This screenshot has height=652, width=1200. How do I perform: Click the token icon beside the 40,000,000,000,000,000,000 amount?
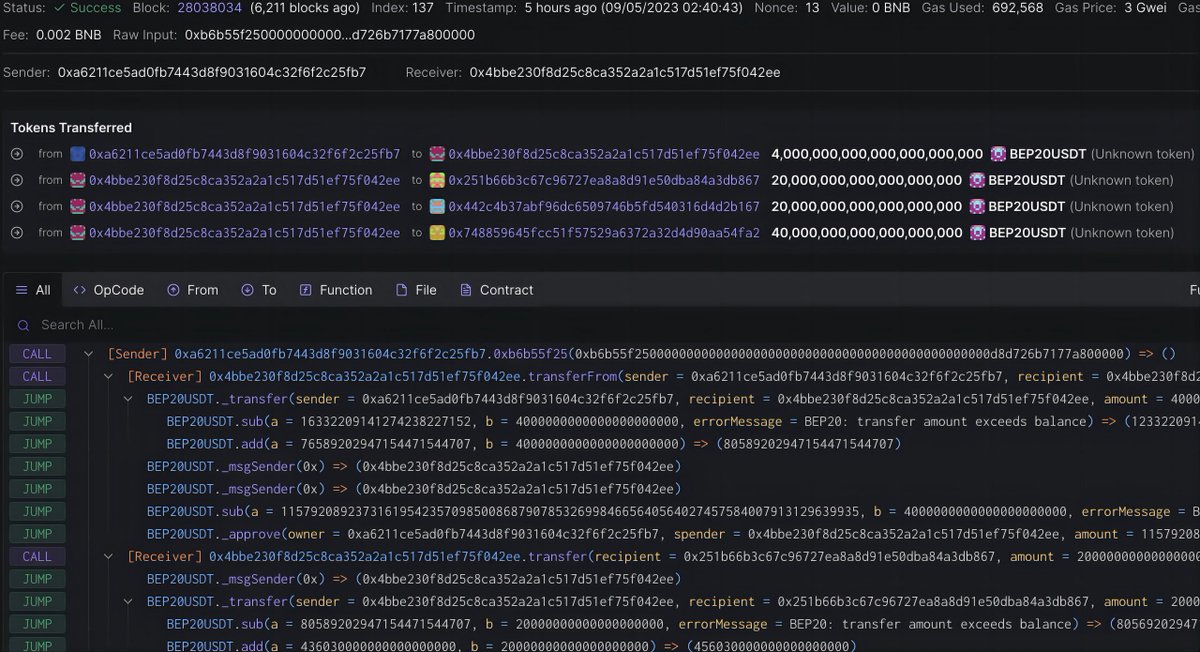coord(977,232)
